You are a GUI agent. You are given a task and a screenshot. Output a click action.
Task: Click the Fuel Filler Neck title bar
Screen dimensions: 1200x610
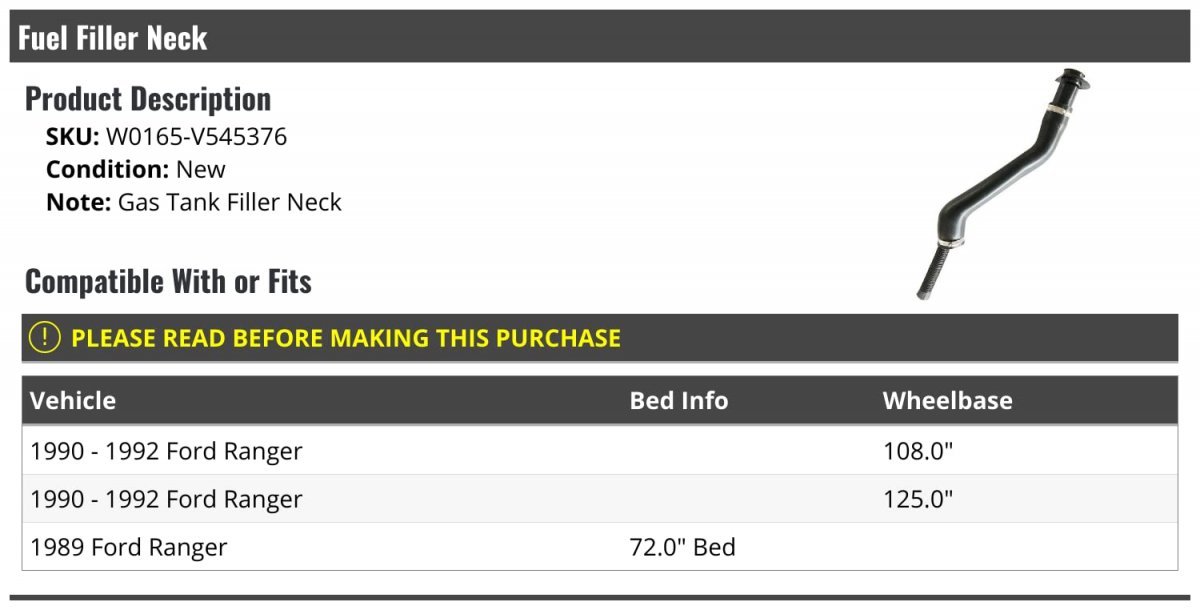click(x=600, y=37)
